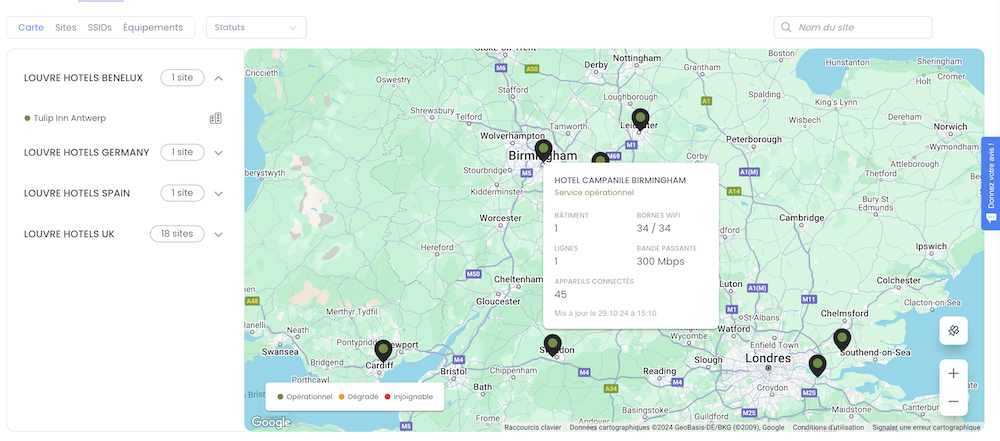Zoom out the map with minus button
This screenshot has width=1000, height=441.
[953, 401]
